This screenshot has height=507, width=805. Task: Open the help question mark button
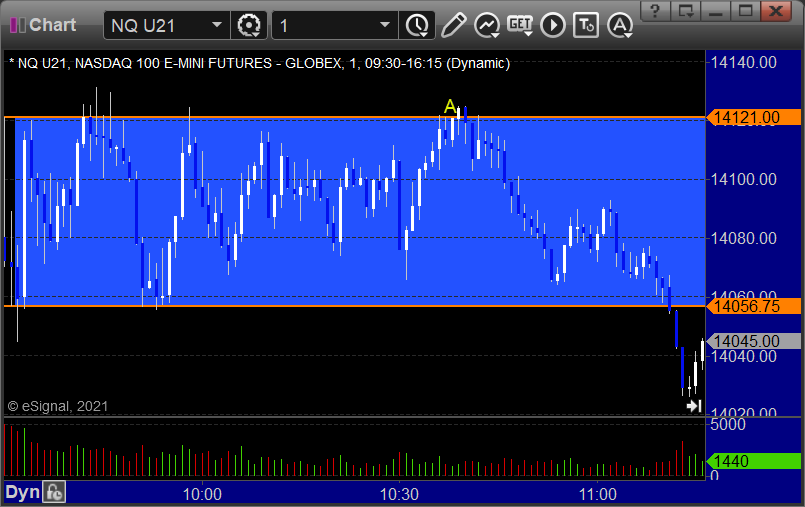[x=655, y=11]
